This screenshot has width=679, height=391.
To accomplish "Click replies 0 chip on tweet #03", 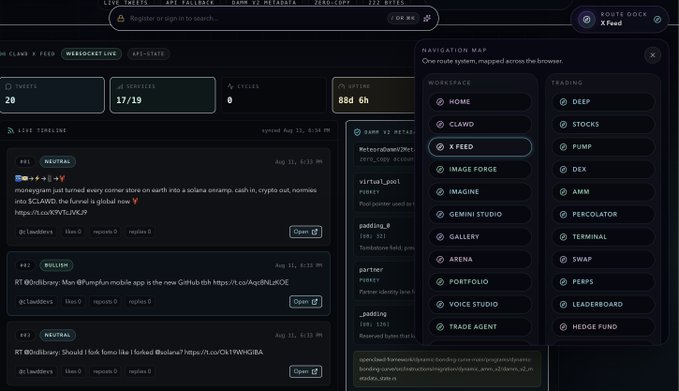I will tap(140, 371).
